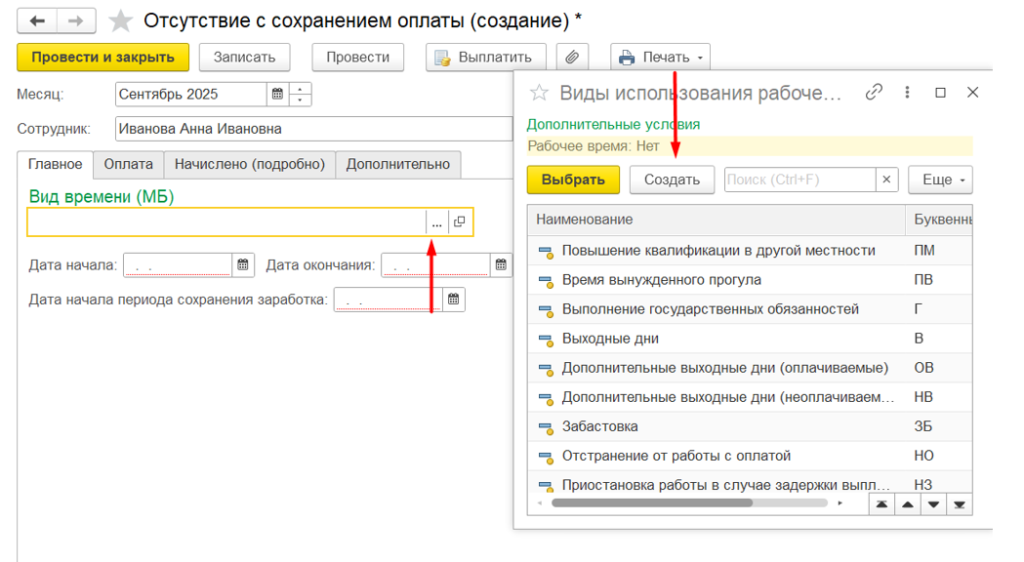Viewport: 1024px width, 562px height.
Task: Click the month stepper arrows
Action: (x=300, y=95)
